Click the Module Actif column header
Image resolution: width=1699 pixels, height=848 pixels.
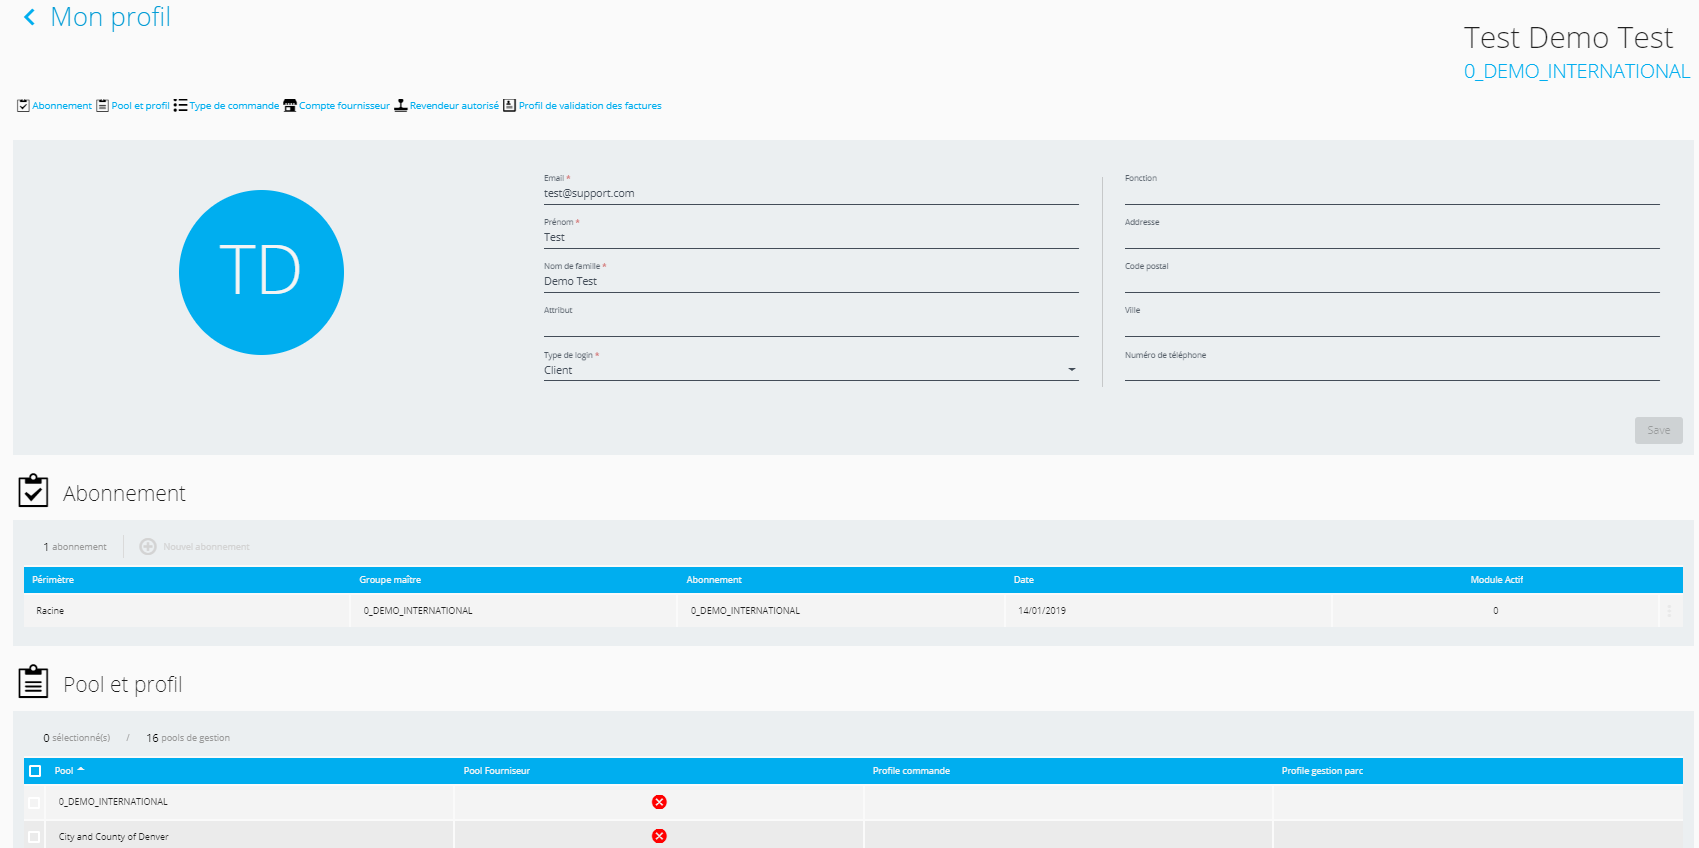pos(1496,580)
